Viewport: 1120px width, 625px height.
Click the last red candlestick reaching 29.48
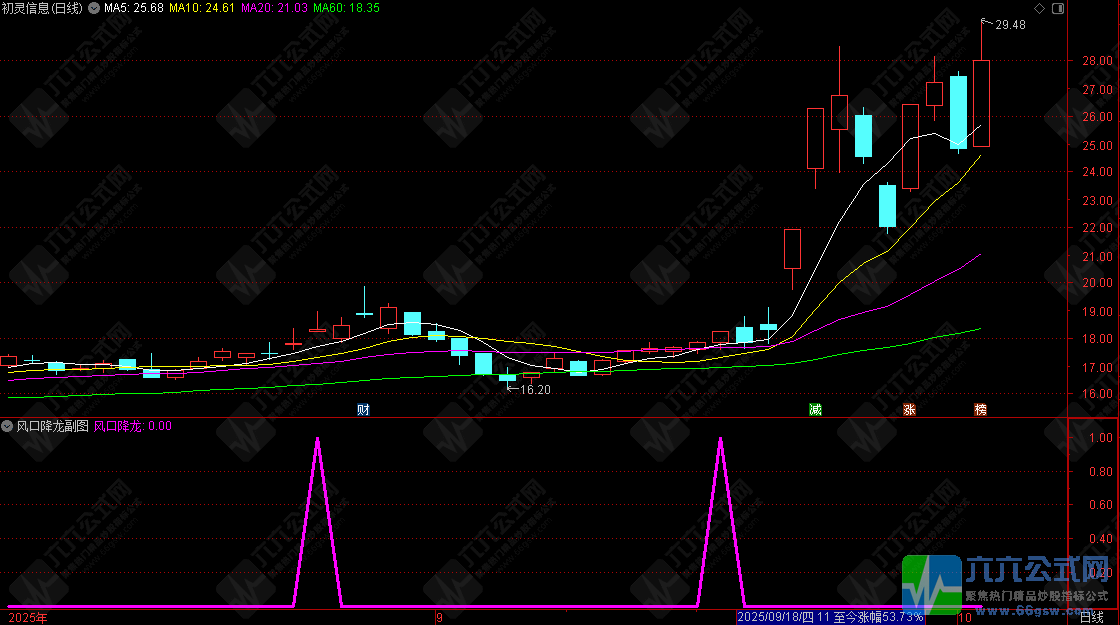(981, 104)
